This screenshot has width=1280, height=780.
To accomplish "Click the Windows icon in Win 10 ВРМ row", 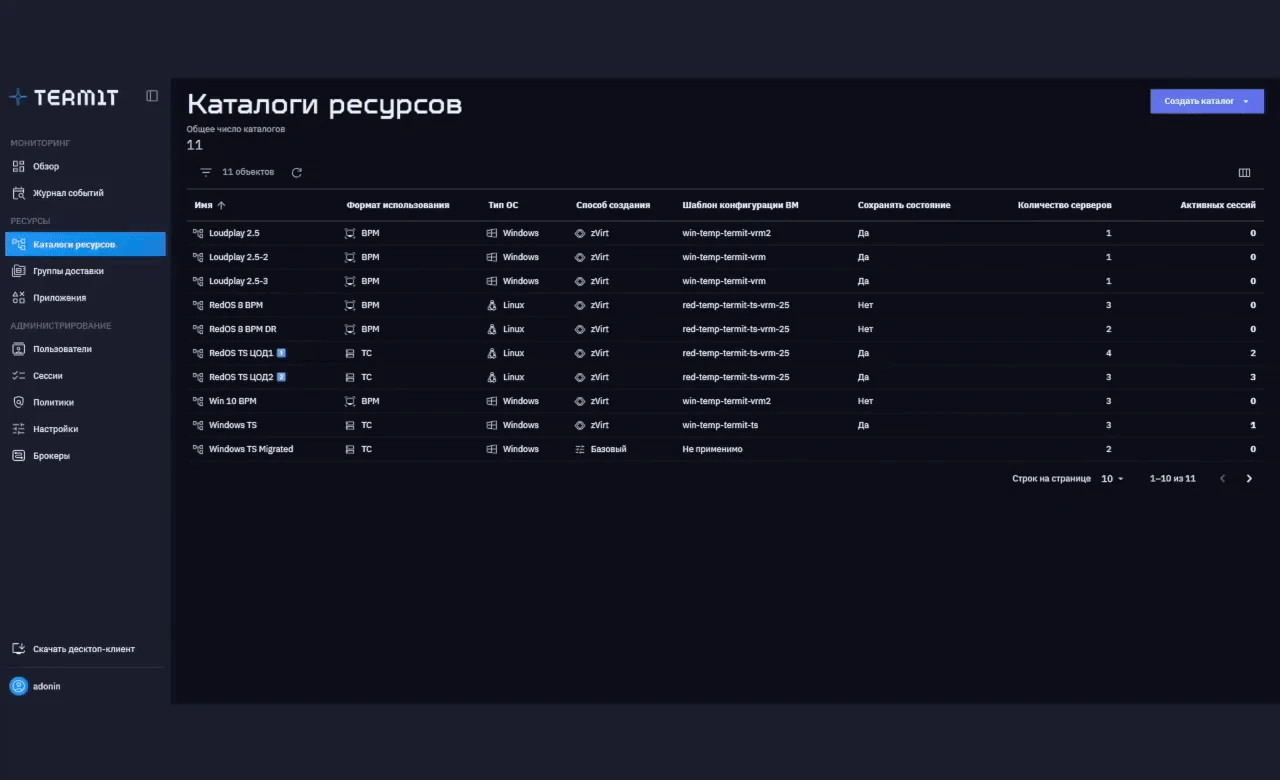I will [x=492, y=401].
